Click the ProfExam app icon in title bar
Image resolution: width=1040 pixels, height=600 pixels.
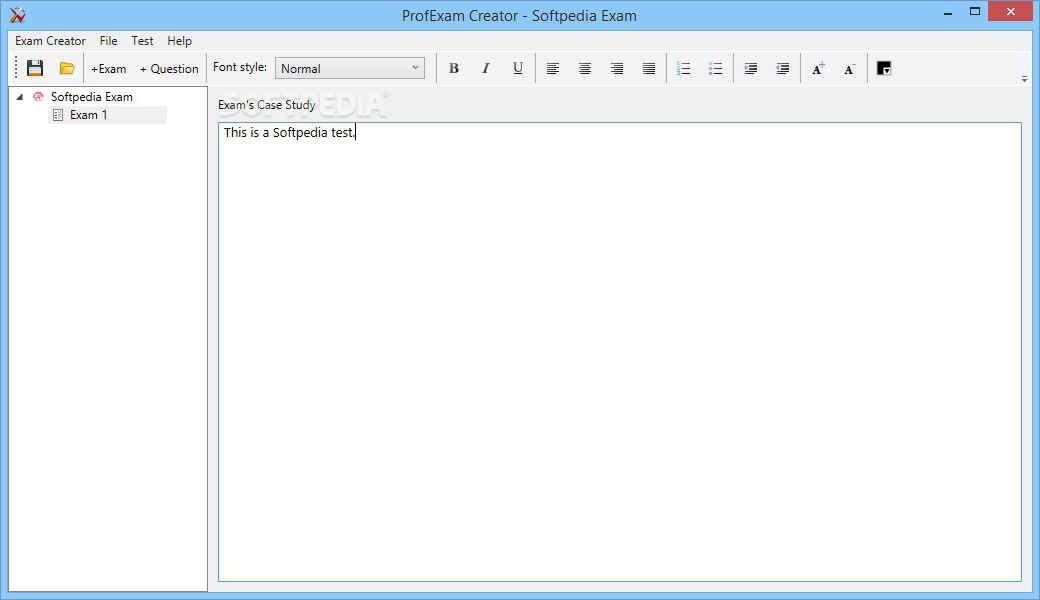coord(18,15)
